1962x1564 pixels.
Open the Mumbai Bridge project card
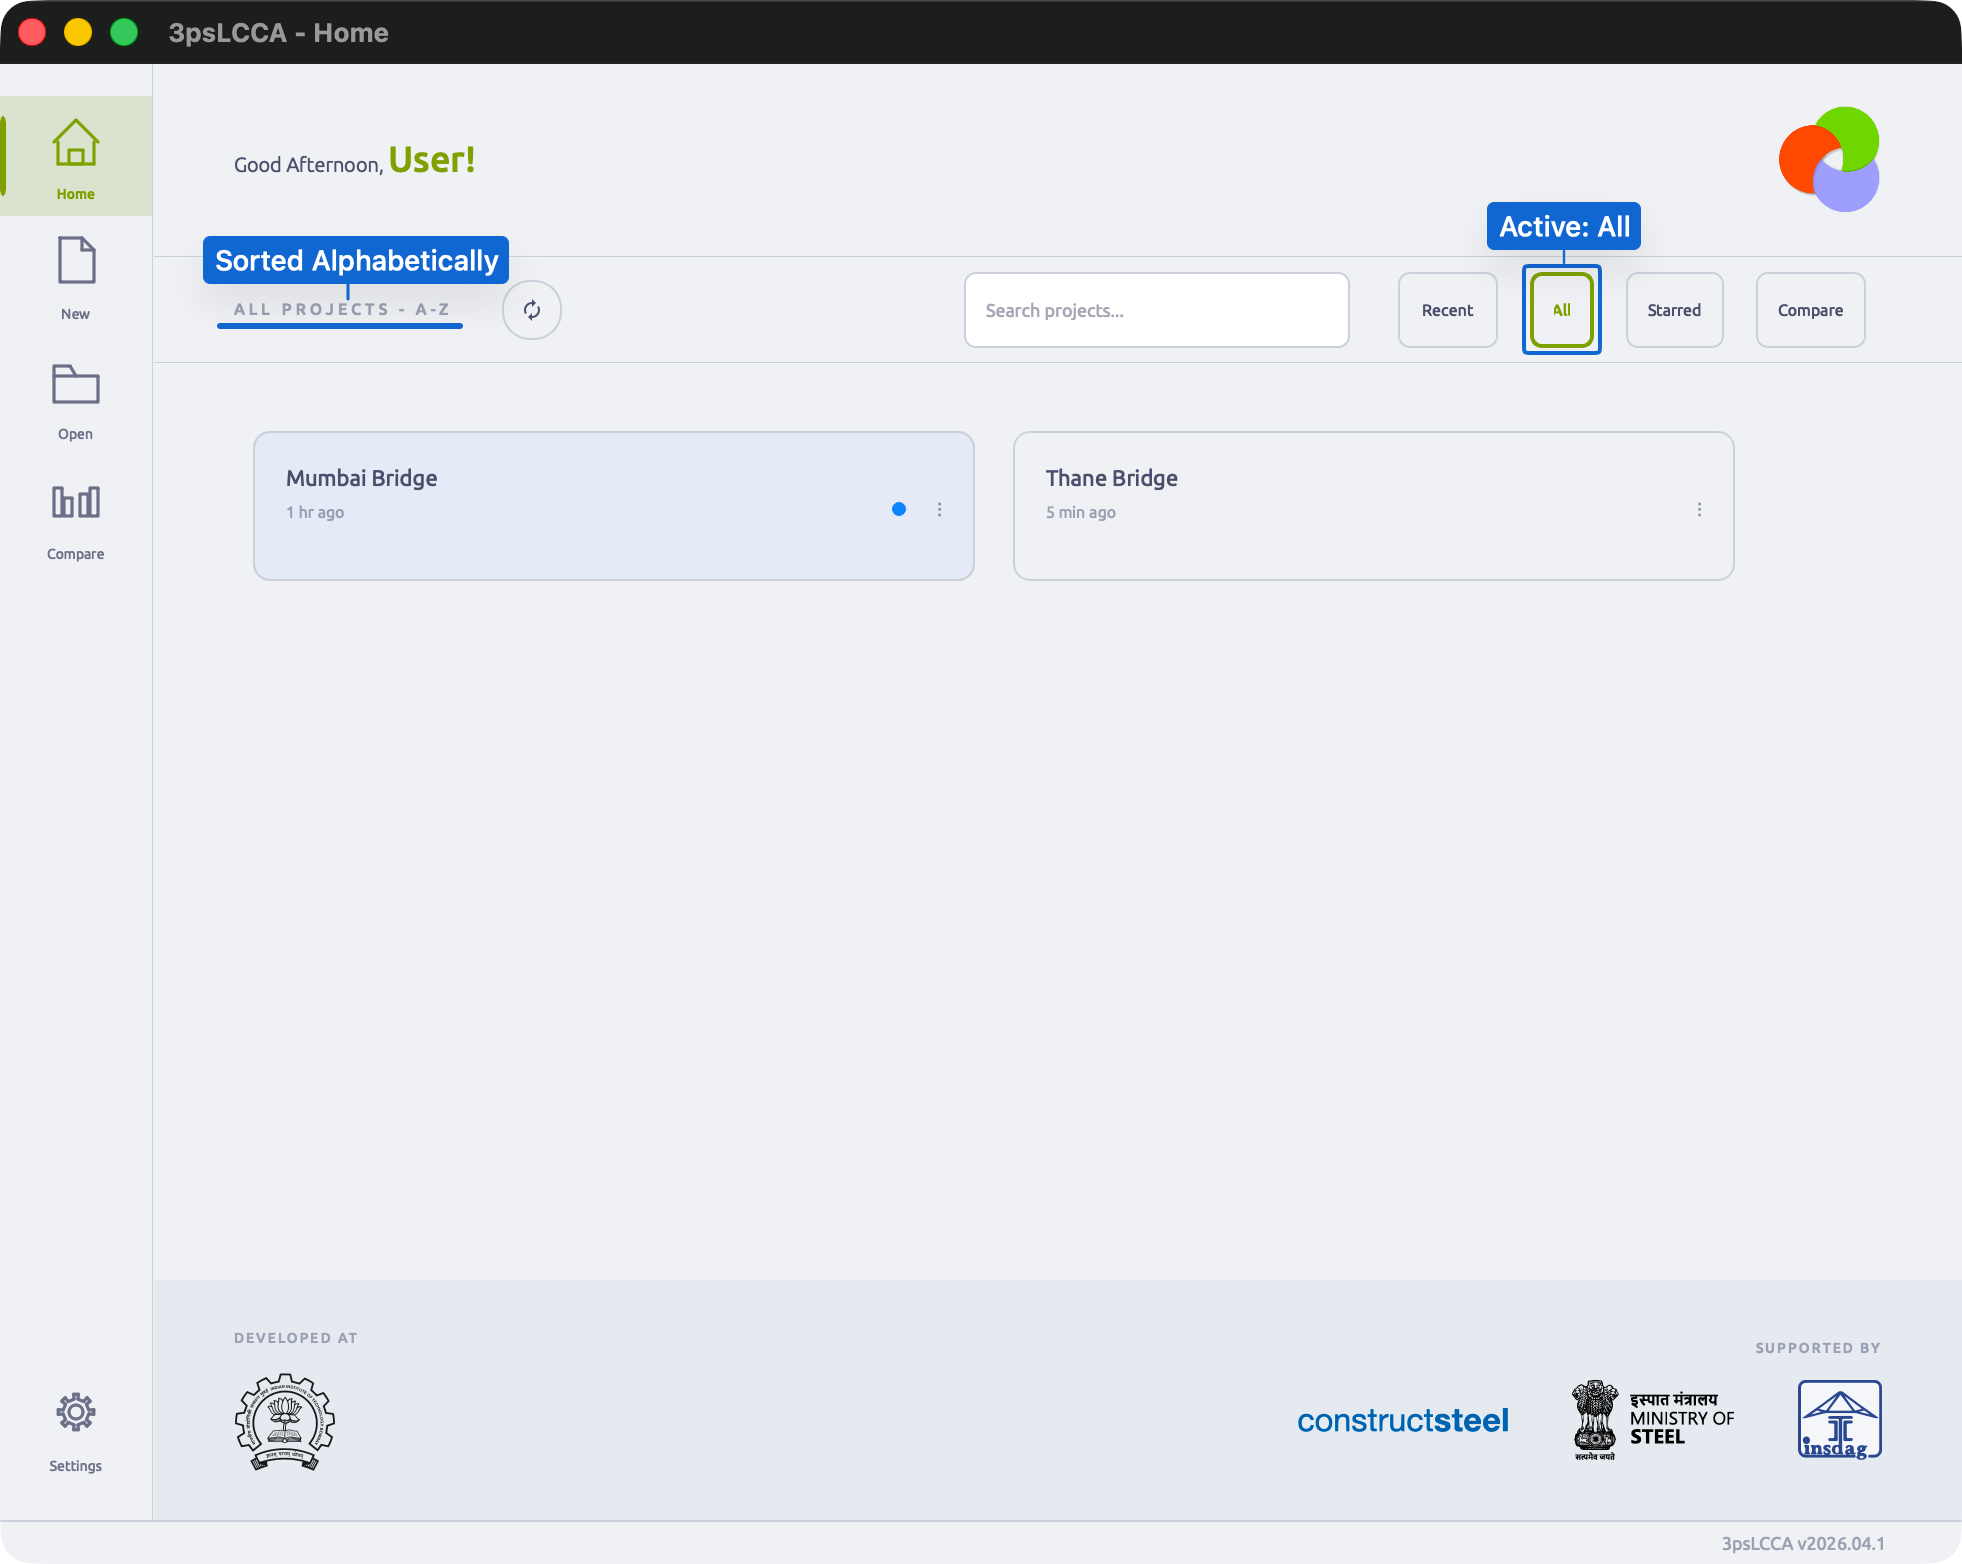tap(614, 506)
